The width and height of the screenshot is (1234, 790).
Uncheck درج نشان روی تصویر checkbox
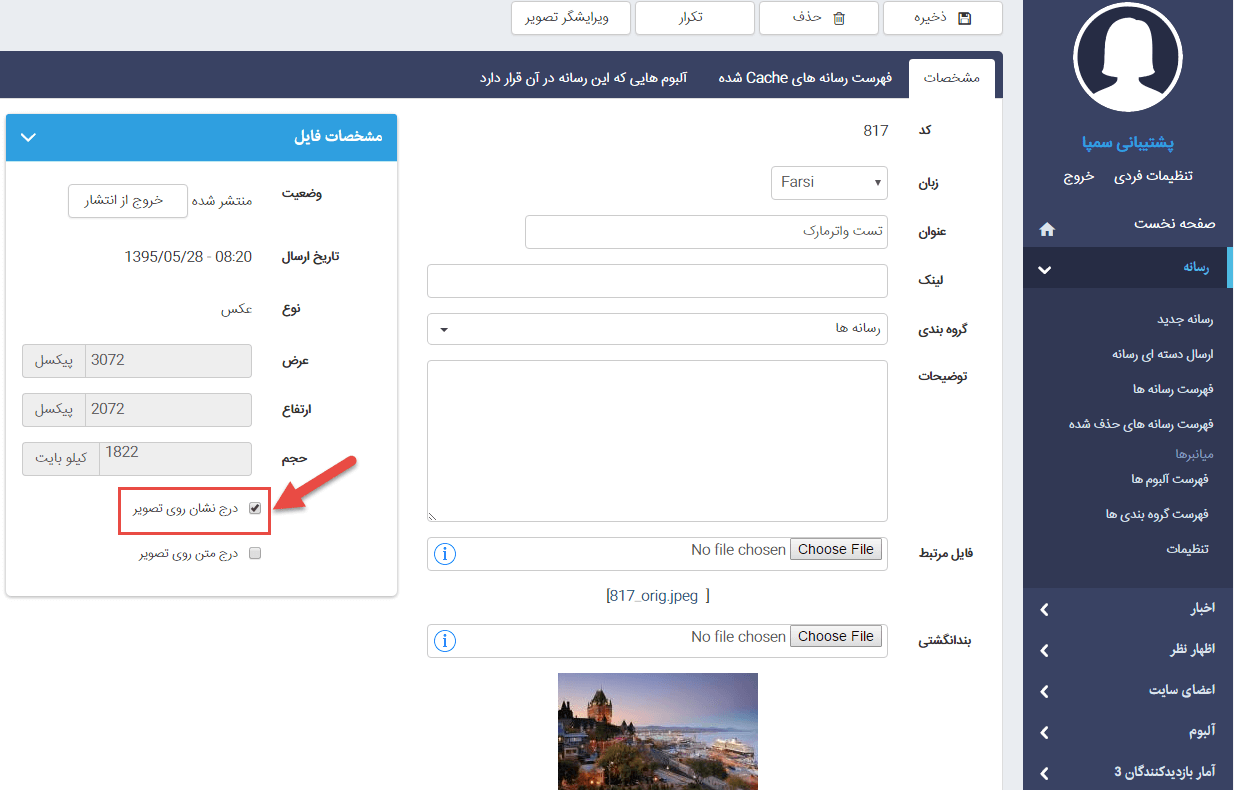(255, 509)
